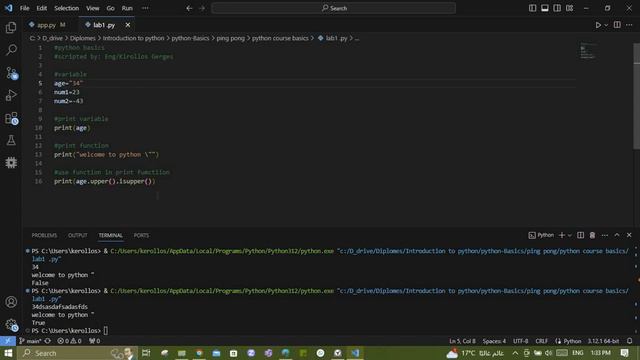640x360 pixels.
Task: Change indentation via Spaces: 4
Action: point(494,341)
